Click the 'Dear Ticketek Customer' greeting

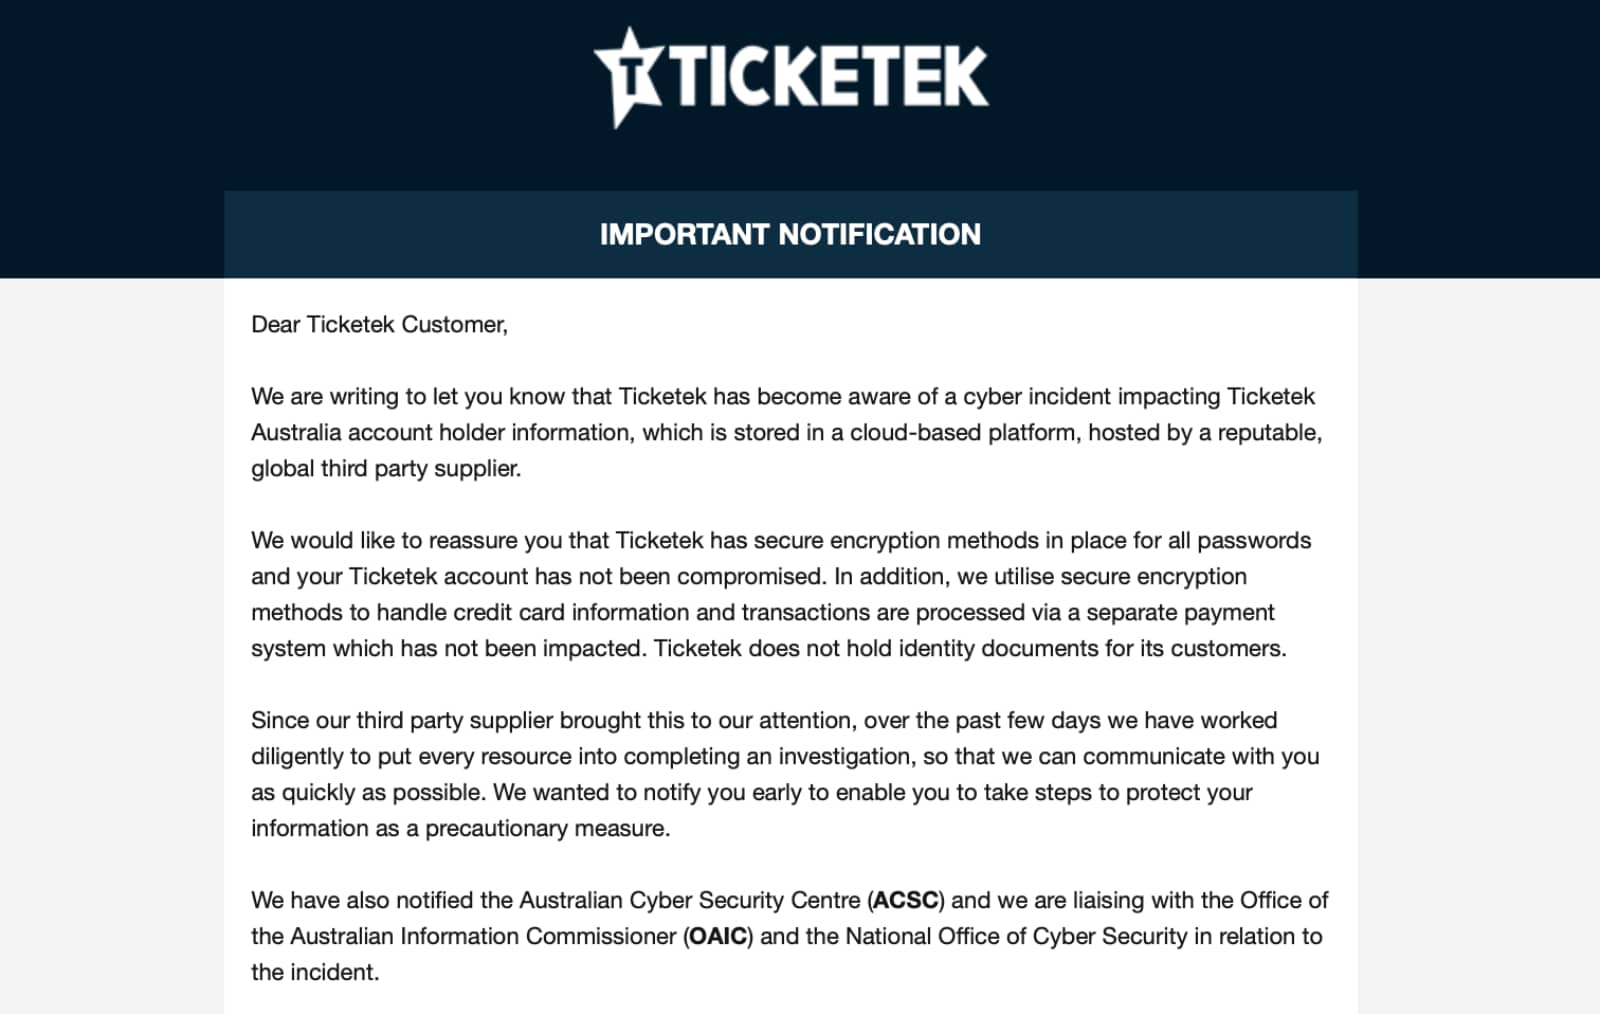click(379, 325)
